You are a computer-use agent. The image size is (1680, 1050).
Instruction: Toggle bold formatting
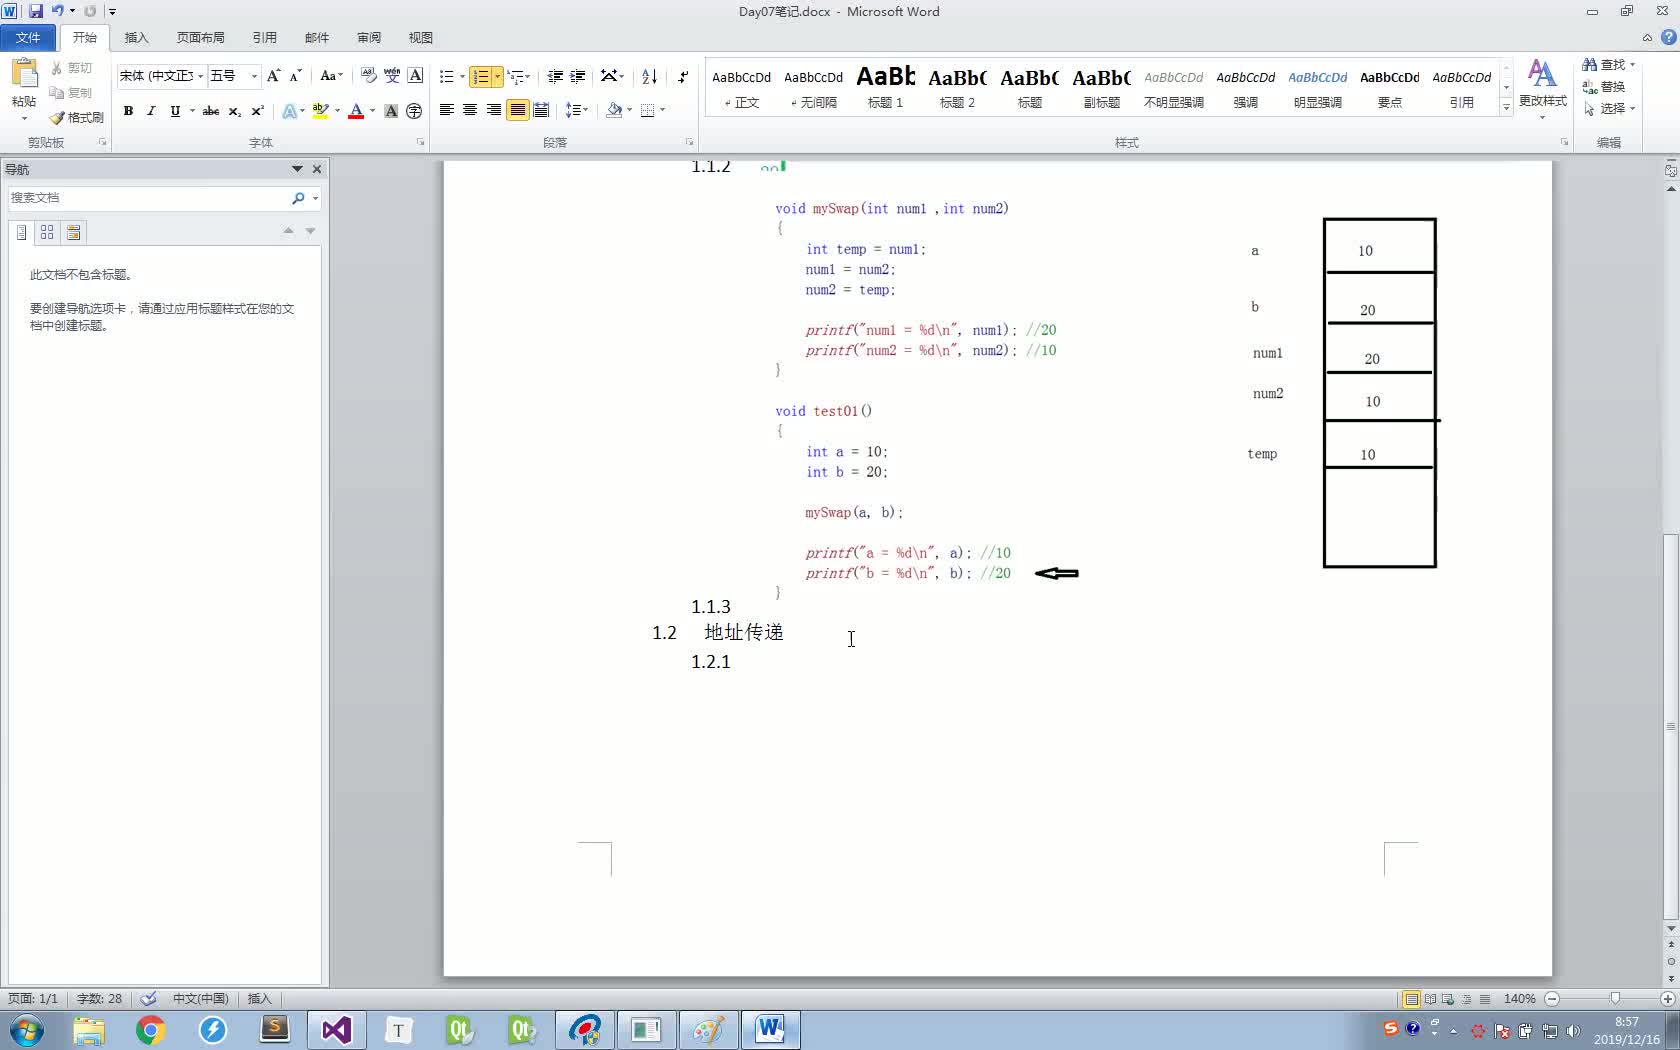tap(128, 111)
